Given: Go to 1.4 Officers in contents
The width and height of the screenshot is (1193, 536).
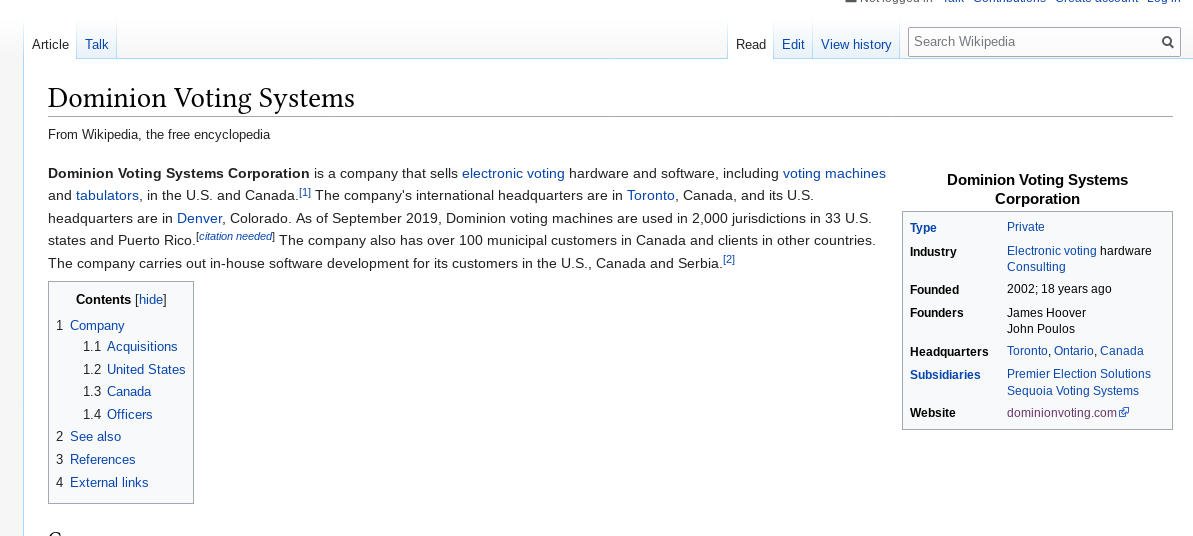Looking at the screenshot, I should coord(129,414).
